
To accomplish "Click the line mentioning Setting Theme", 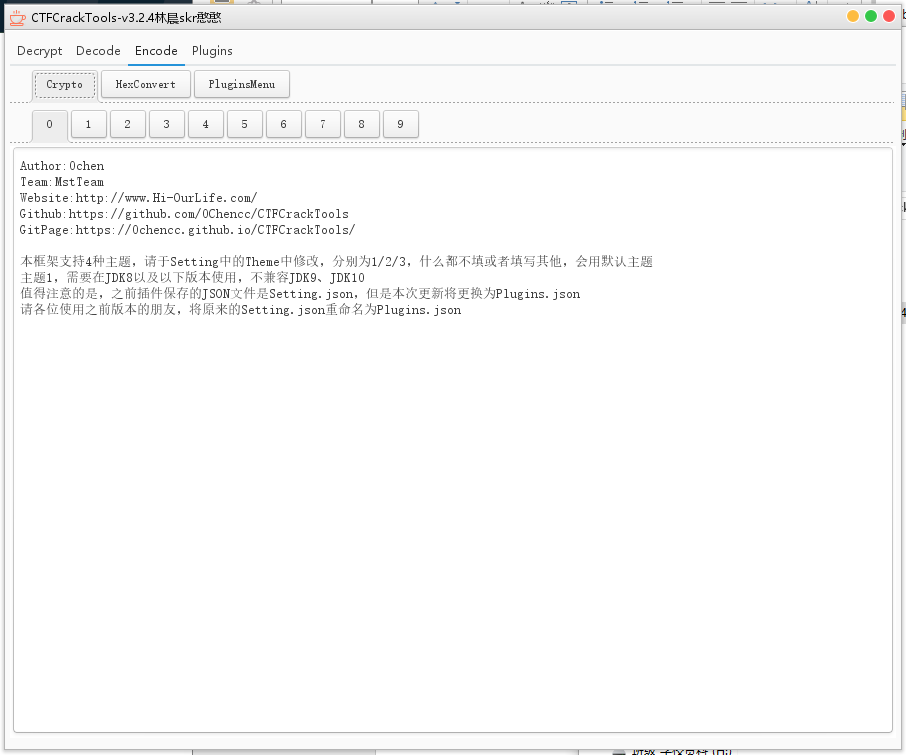I will [x=336, y=262].
